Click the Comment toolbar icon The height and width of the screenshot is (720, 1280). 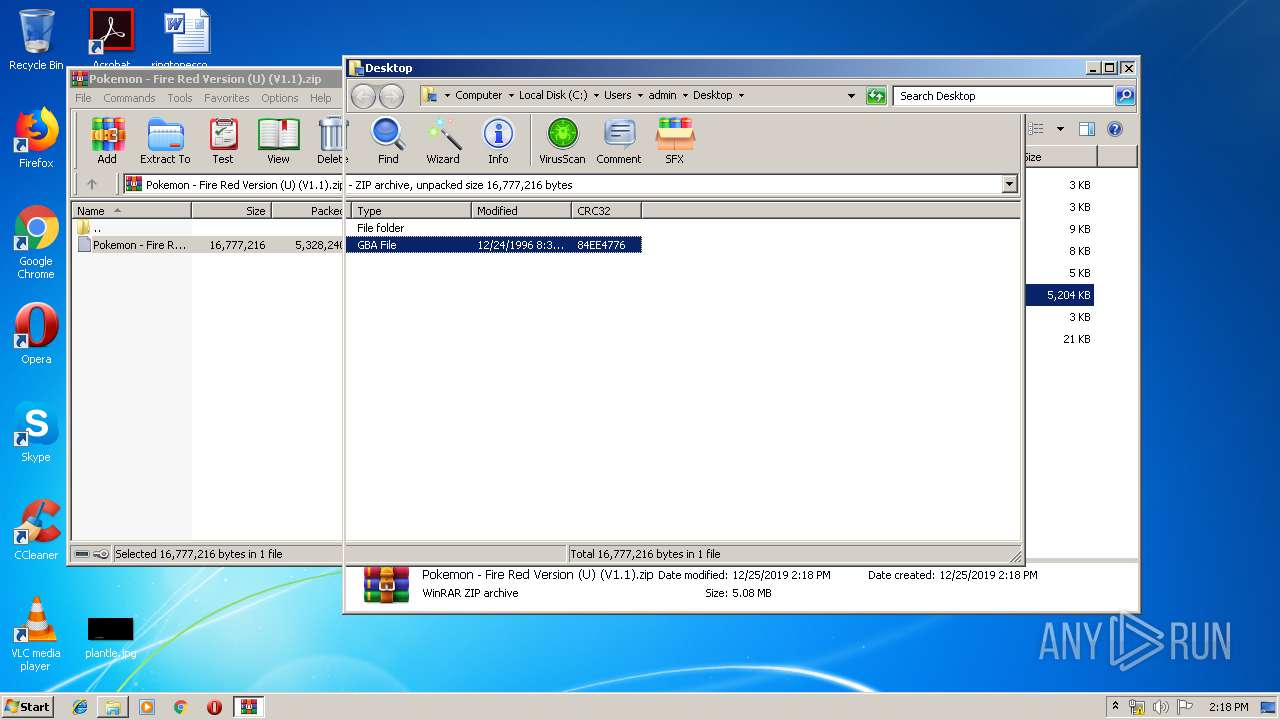(619, 141)
